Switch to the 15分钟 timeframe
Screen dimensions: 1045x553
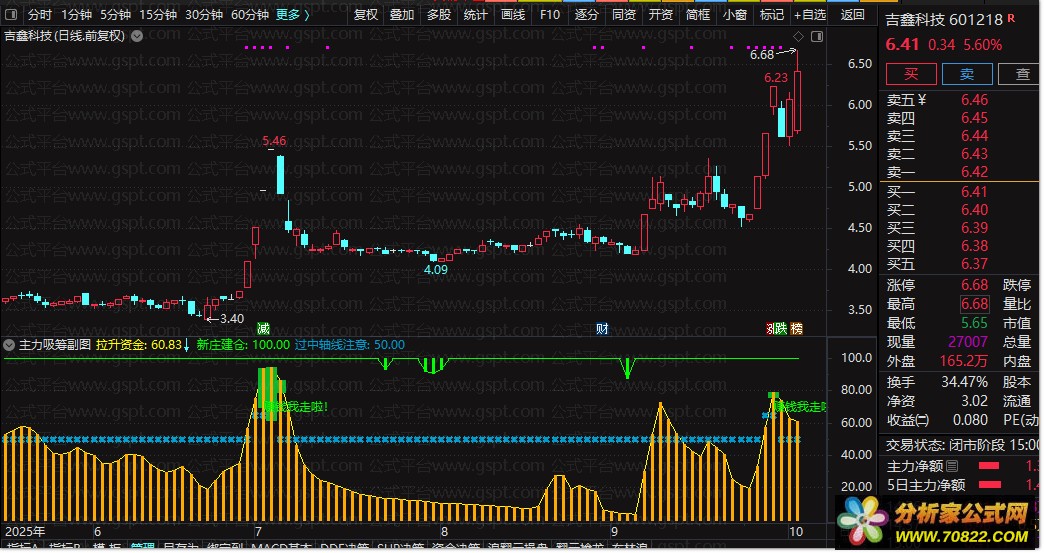[x=158, y=15]
